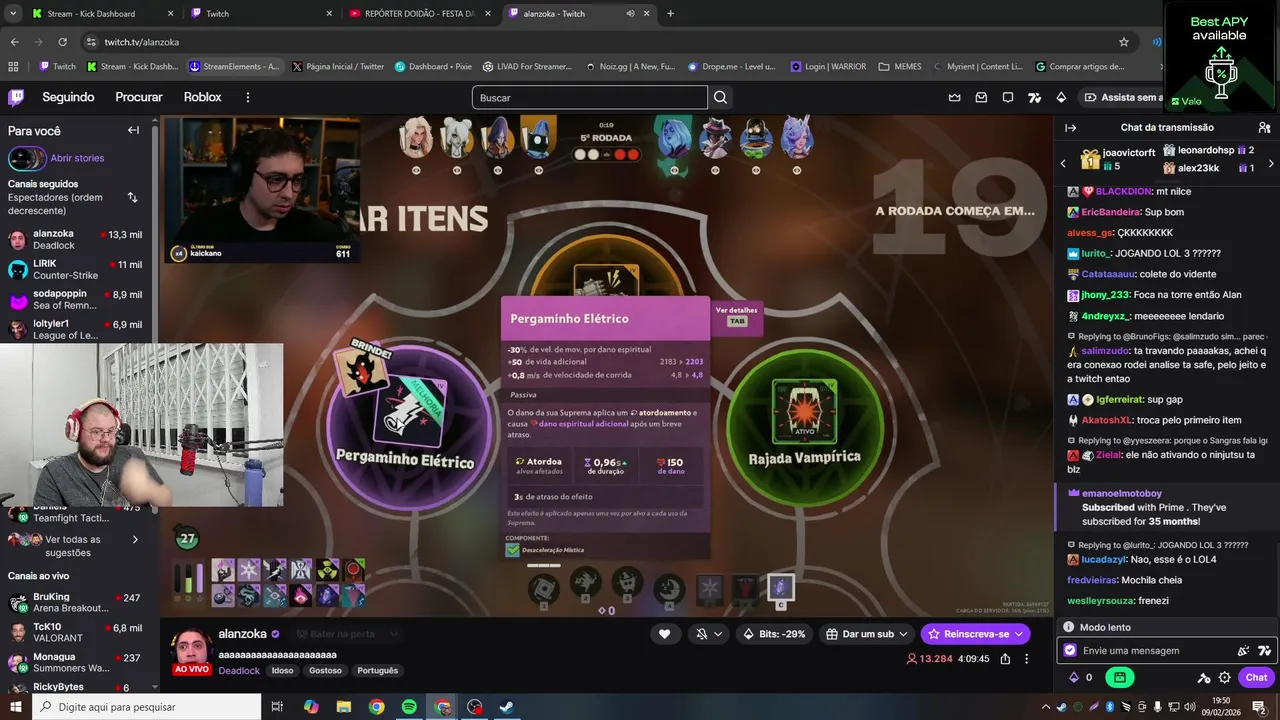This screenshot has height=720, width=1280.
Task: Click the Bits: -29% button
Action: click(x=775, y=634)
